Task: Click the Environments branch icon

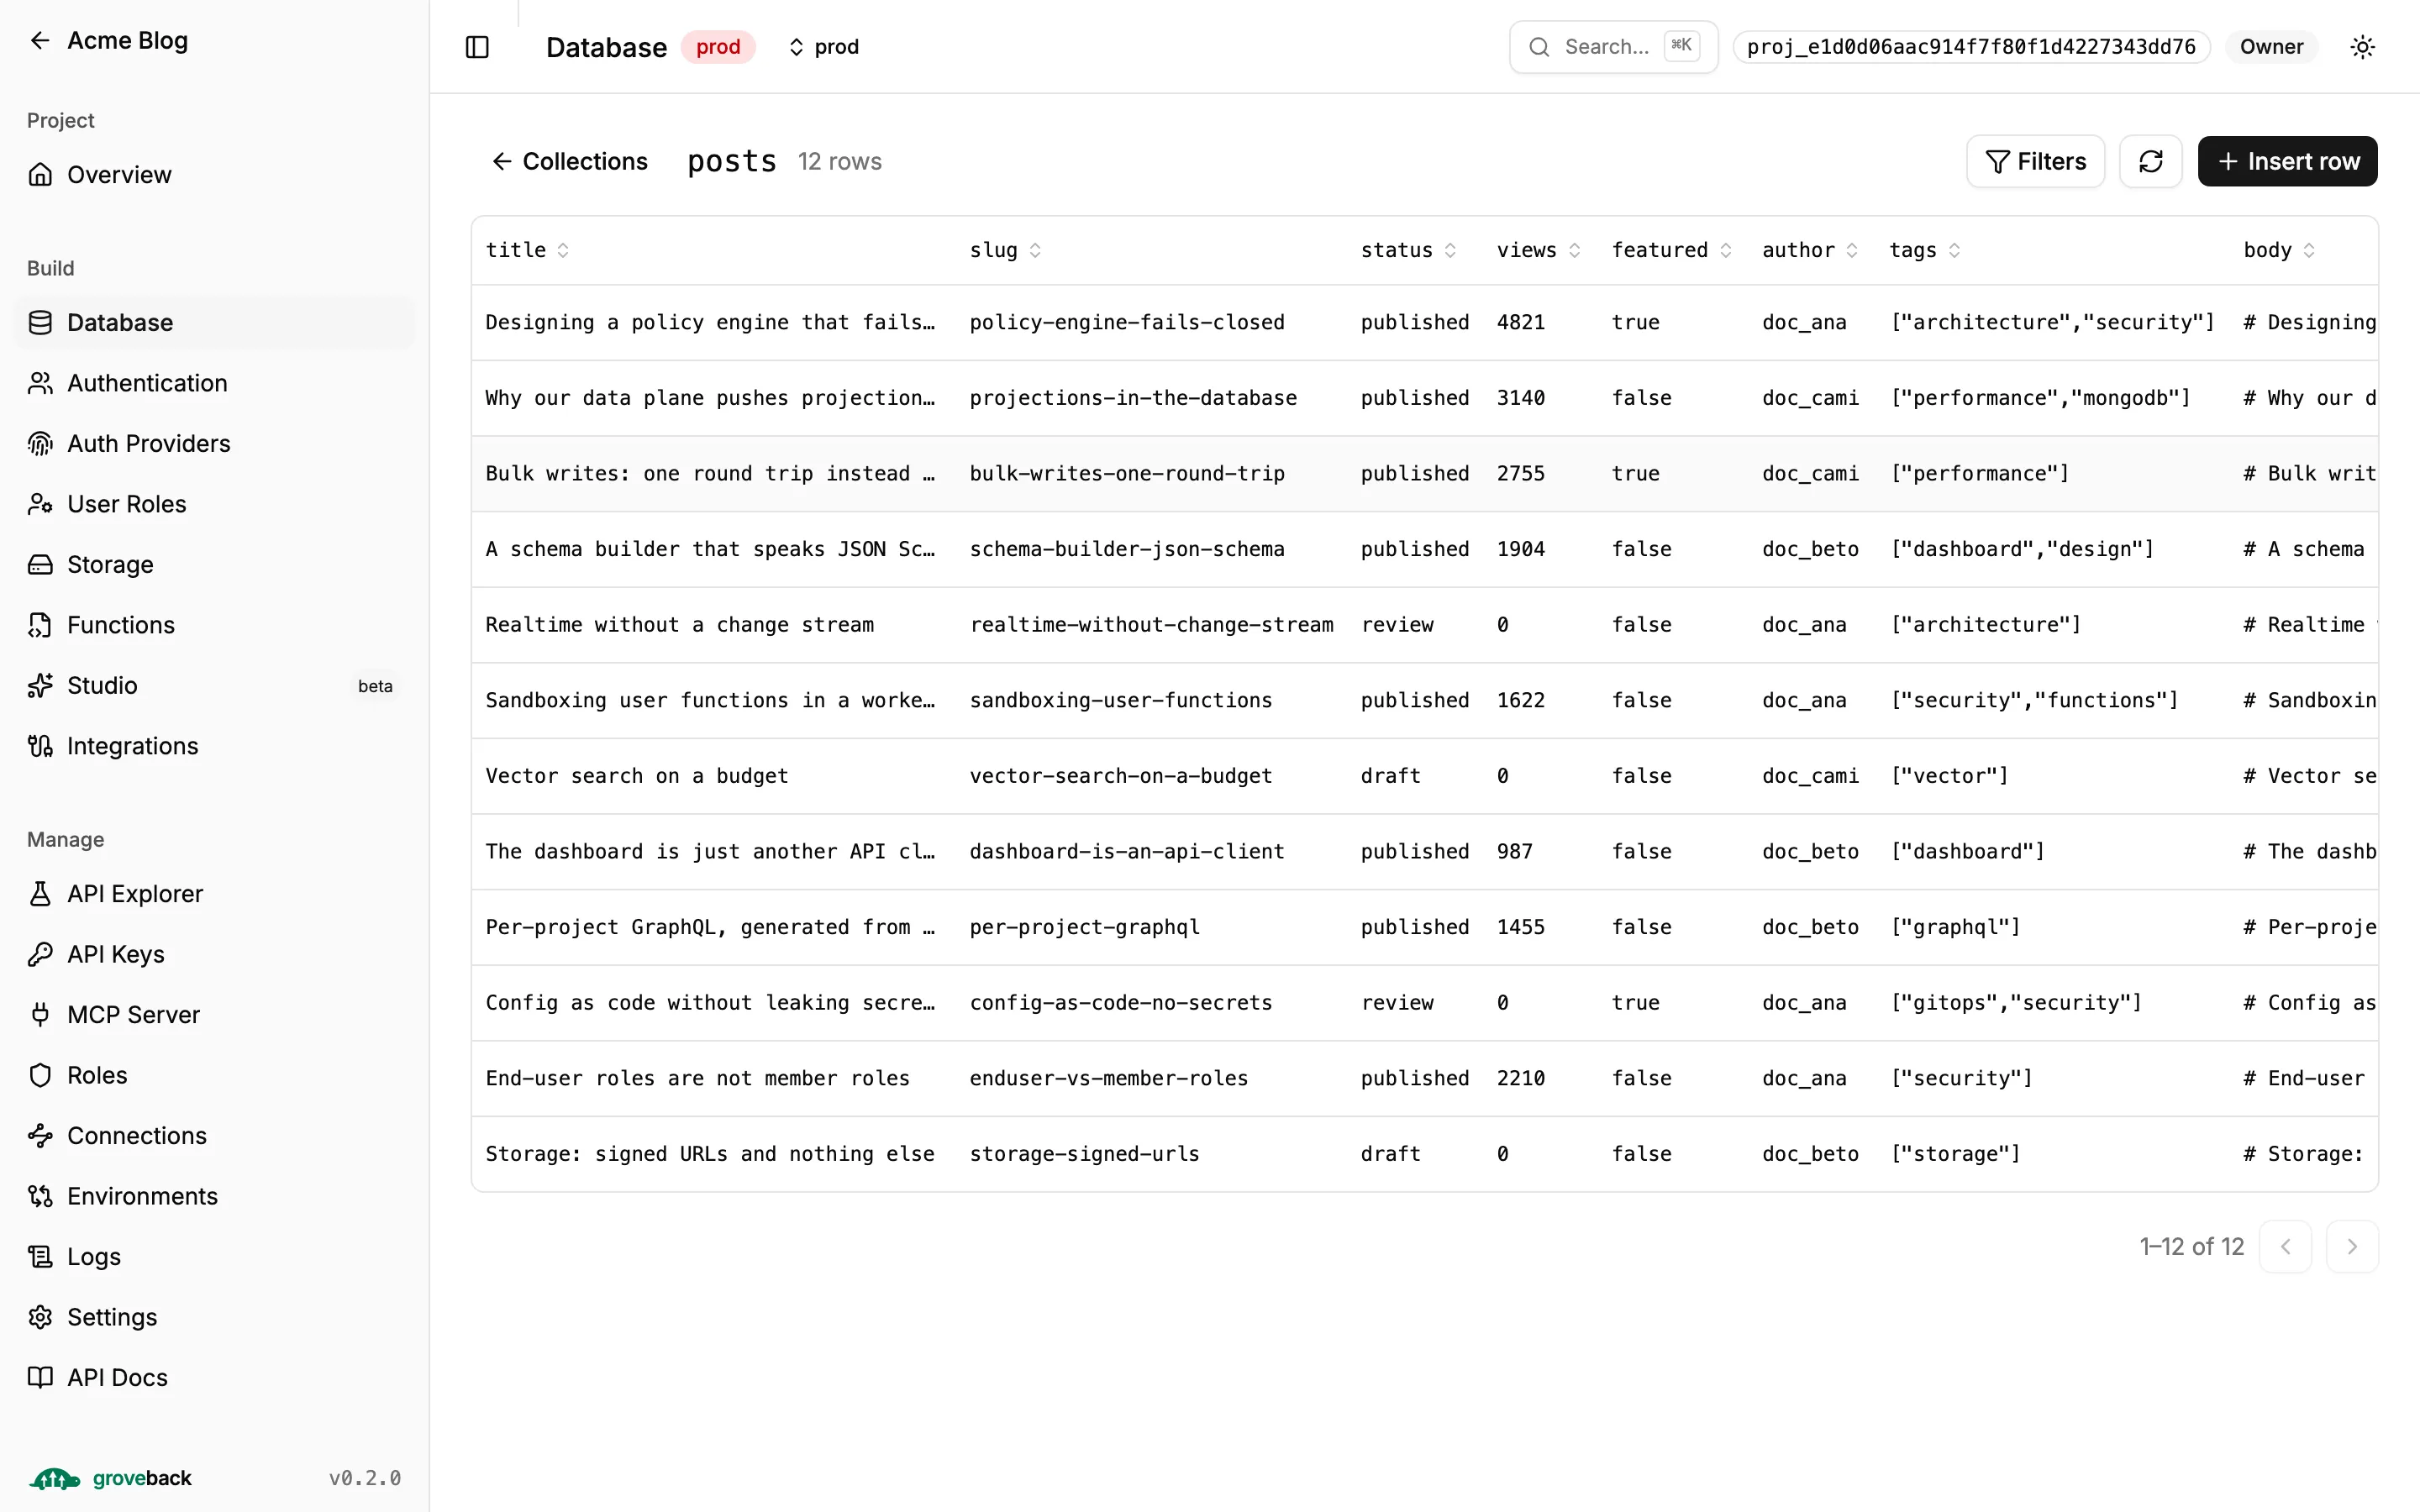Action: pos(40,1197)
